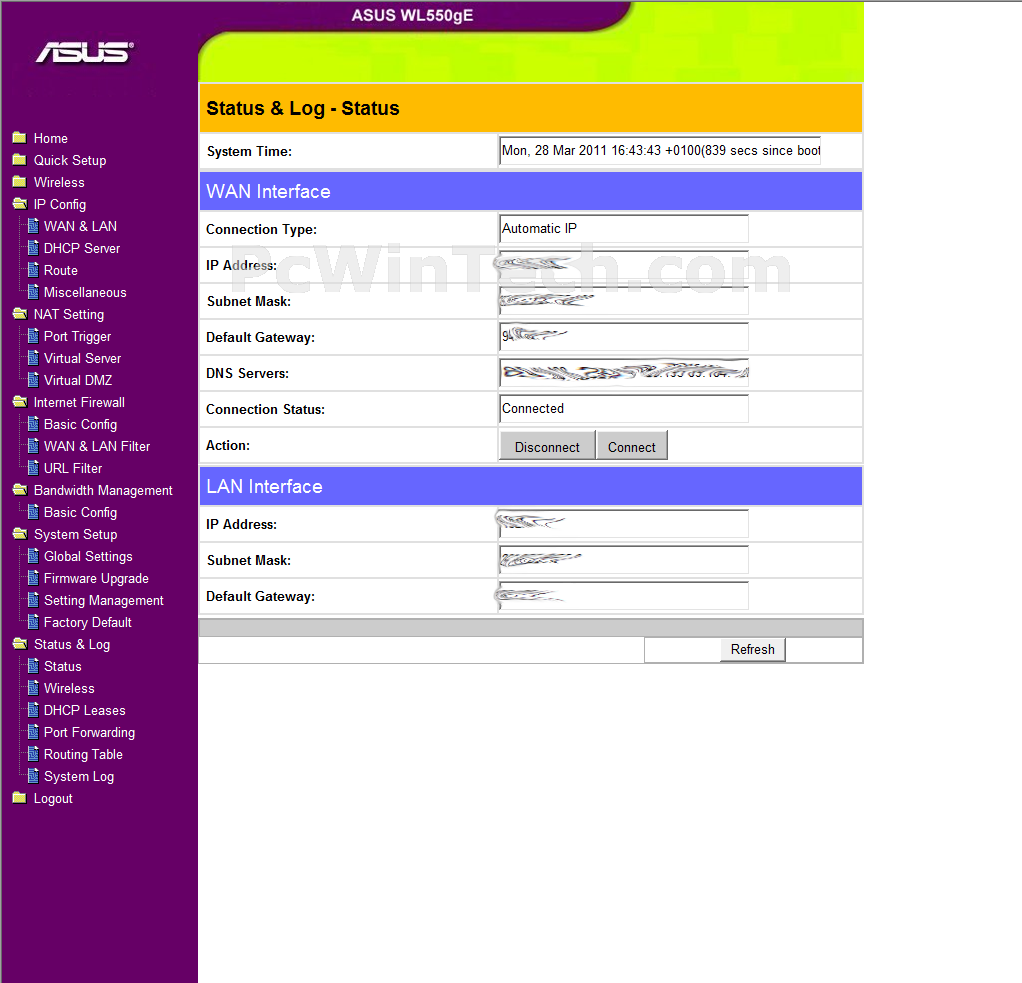Image resolution: width=1022 pixels, height=983 pixels.
Task: Collapse the Status & Log open-folder icon
Action: (x=20, y=644)
